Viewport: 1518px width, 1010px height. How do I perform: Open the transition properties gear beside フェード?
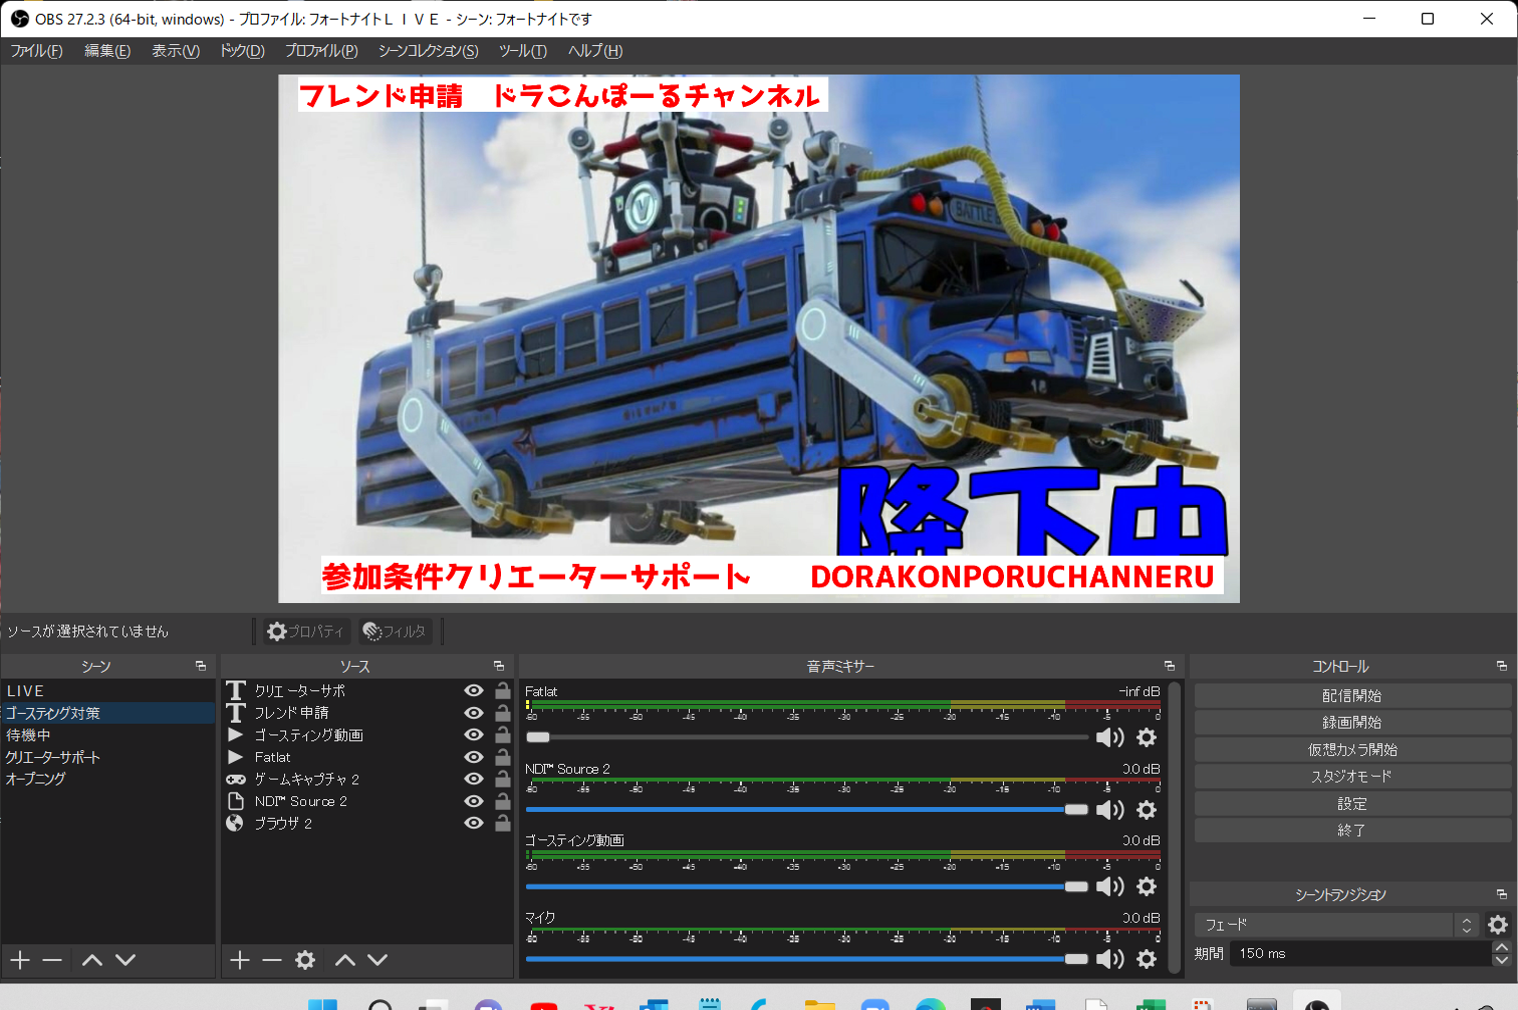tap(1498, 925)
